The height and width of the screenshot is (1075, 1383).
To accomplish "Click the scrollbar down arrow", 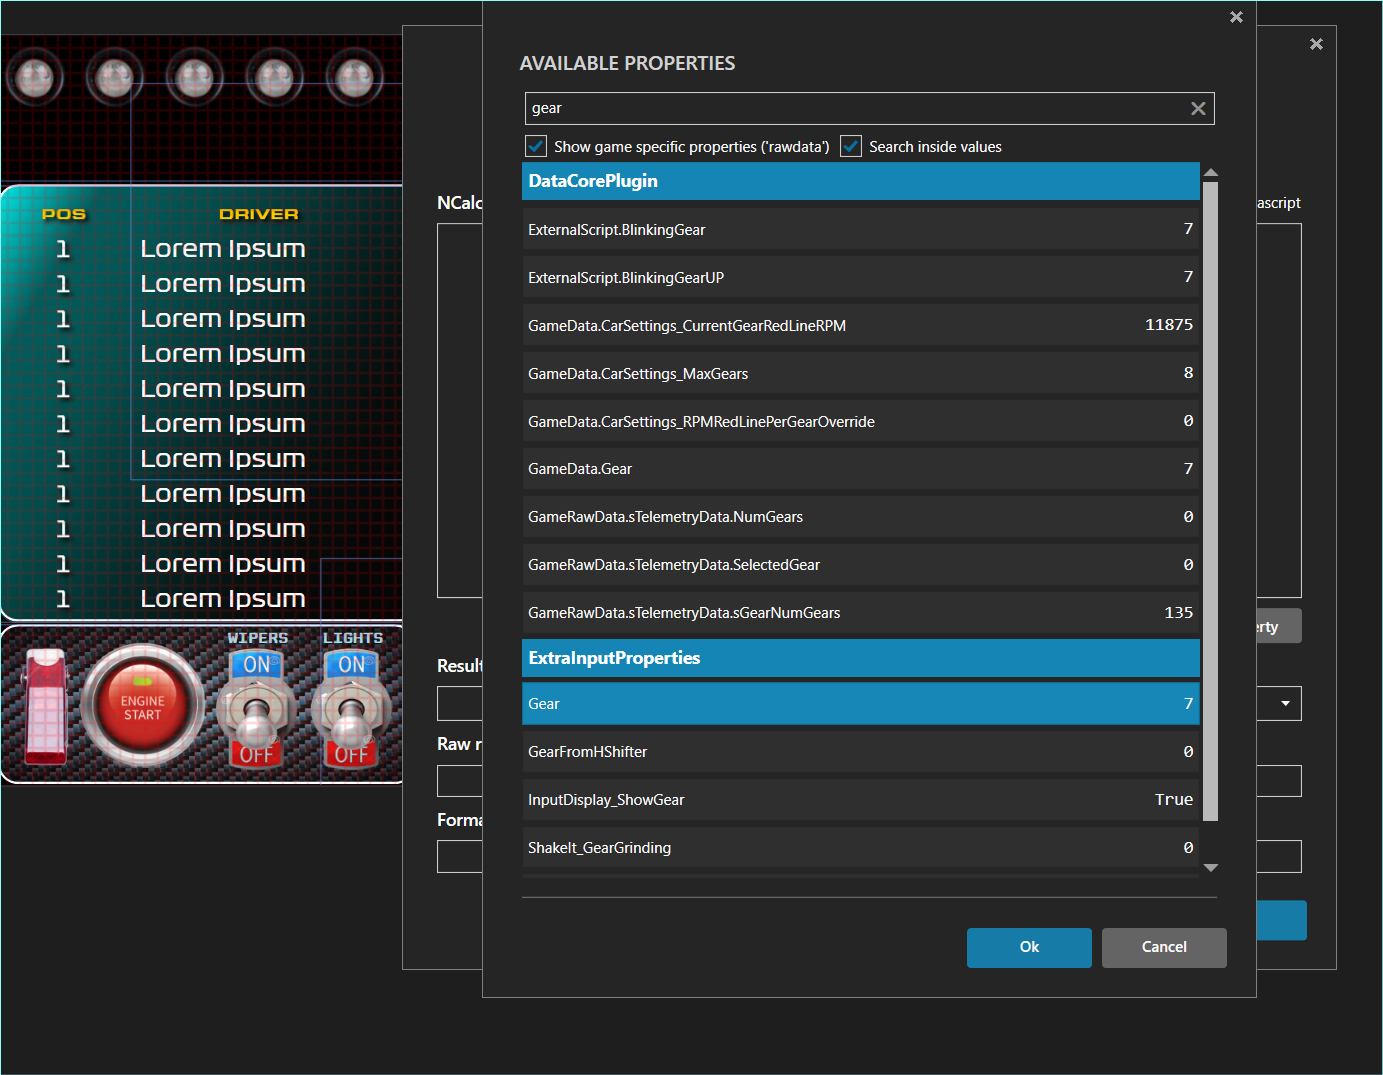I will (1211, 866).
